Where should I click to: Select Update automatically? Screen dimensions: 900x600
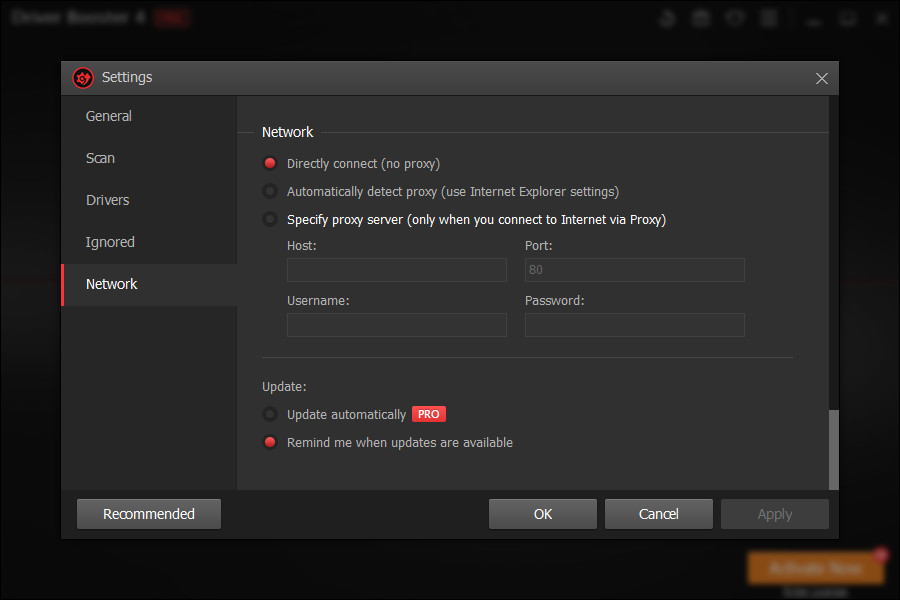click(270, 413)
